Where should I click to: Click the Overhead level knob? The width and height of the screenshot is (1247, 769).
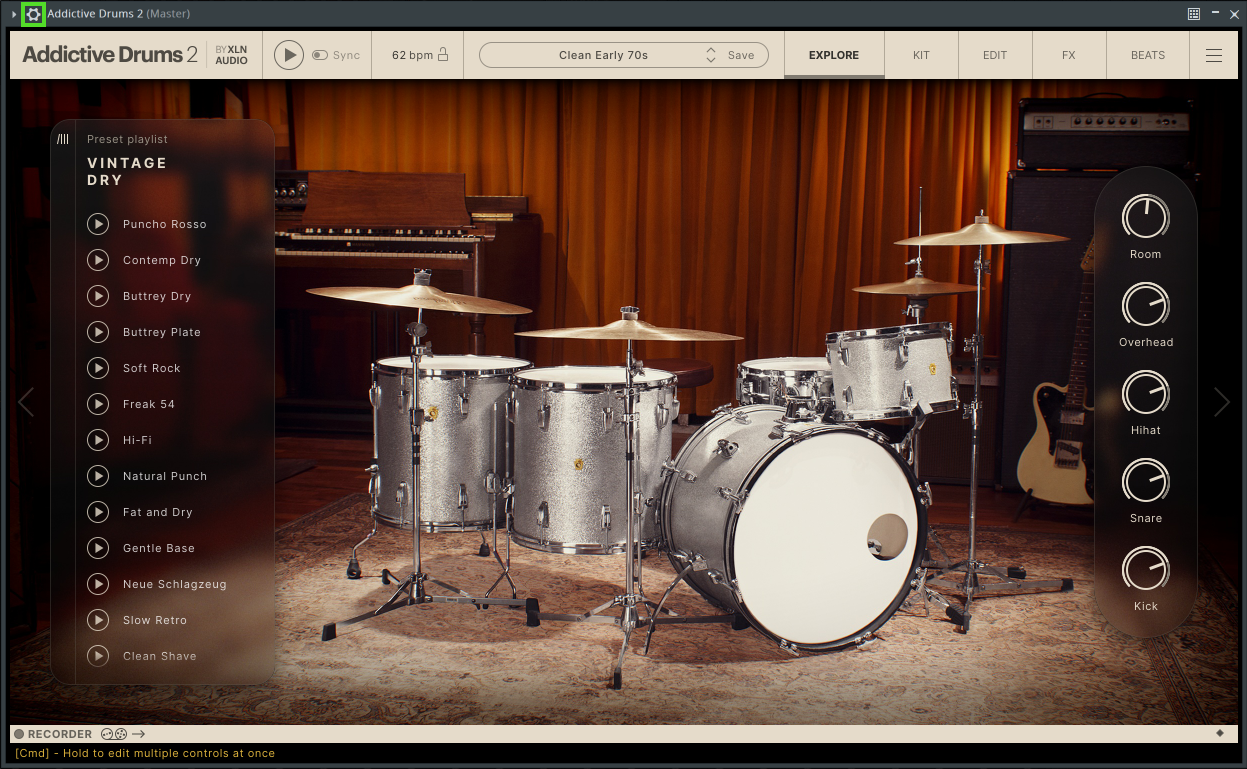1146,305
